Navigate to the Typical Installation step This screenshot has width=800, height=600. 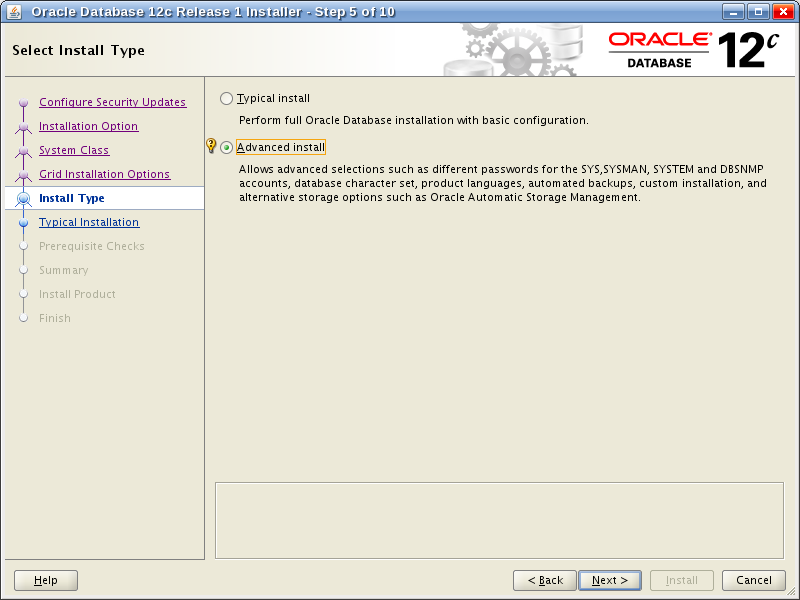coord(89,222)
